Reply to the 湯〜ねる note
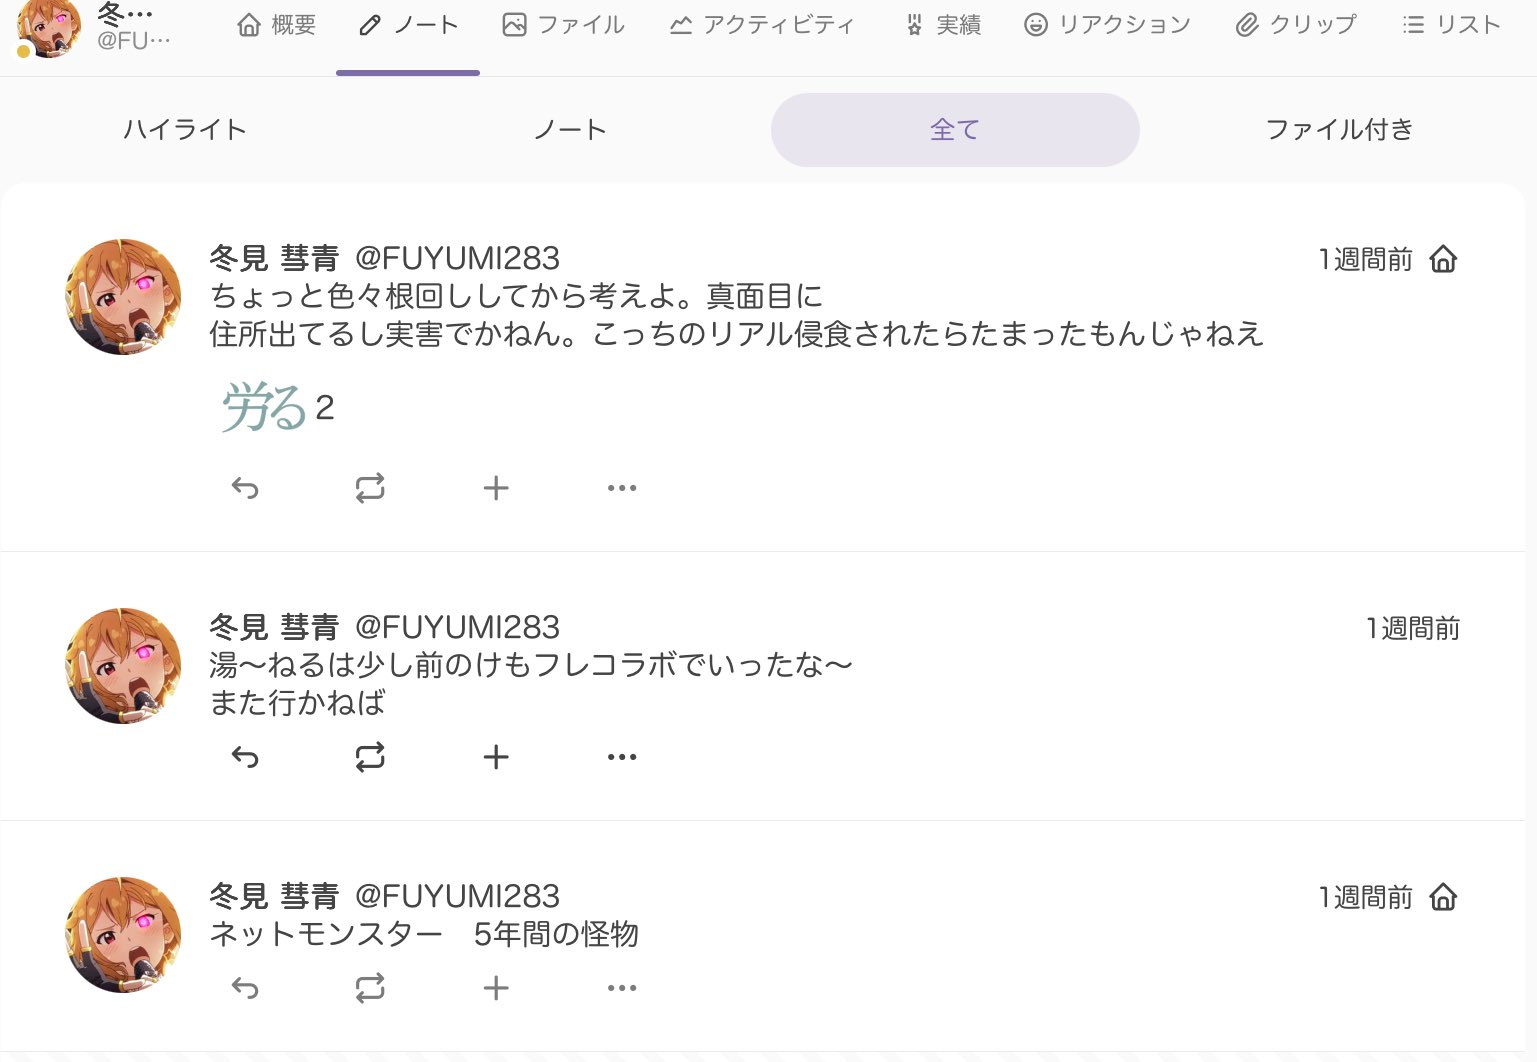This screenshot has width=1537, height=1062. 245,757
